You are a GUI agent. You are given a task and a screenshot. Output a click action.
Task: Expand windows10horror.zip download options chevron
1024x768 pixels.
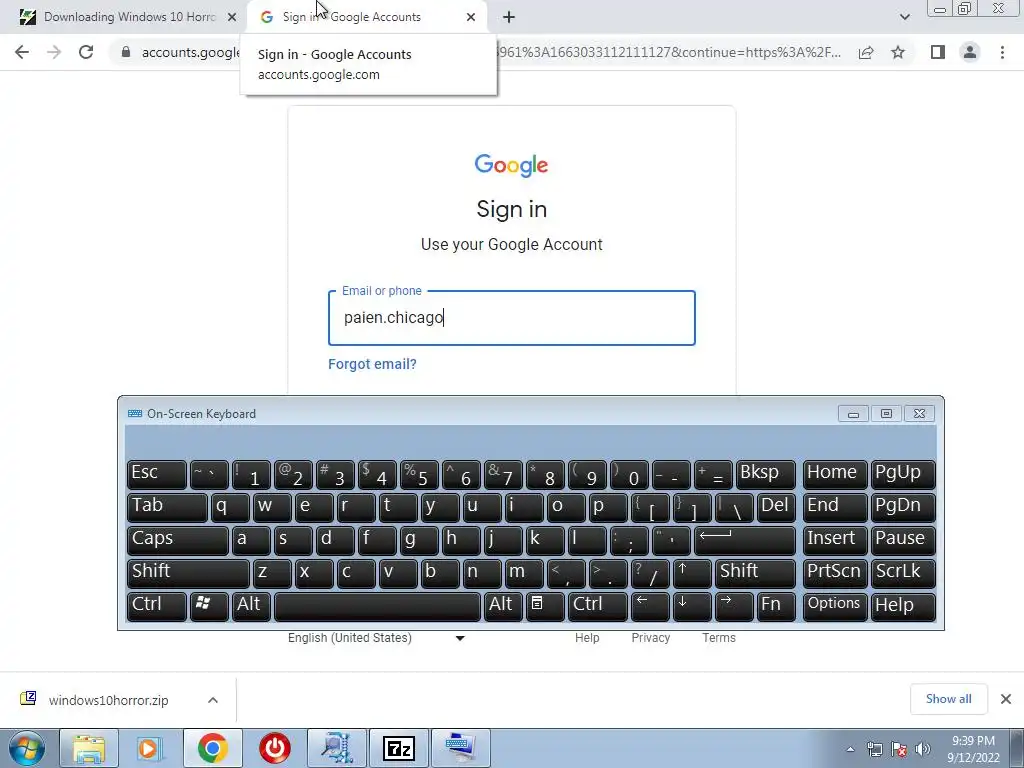(x=213, y=700)
